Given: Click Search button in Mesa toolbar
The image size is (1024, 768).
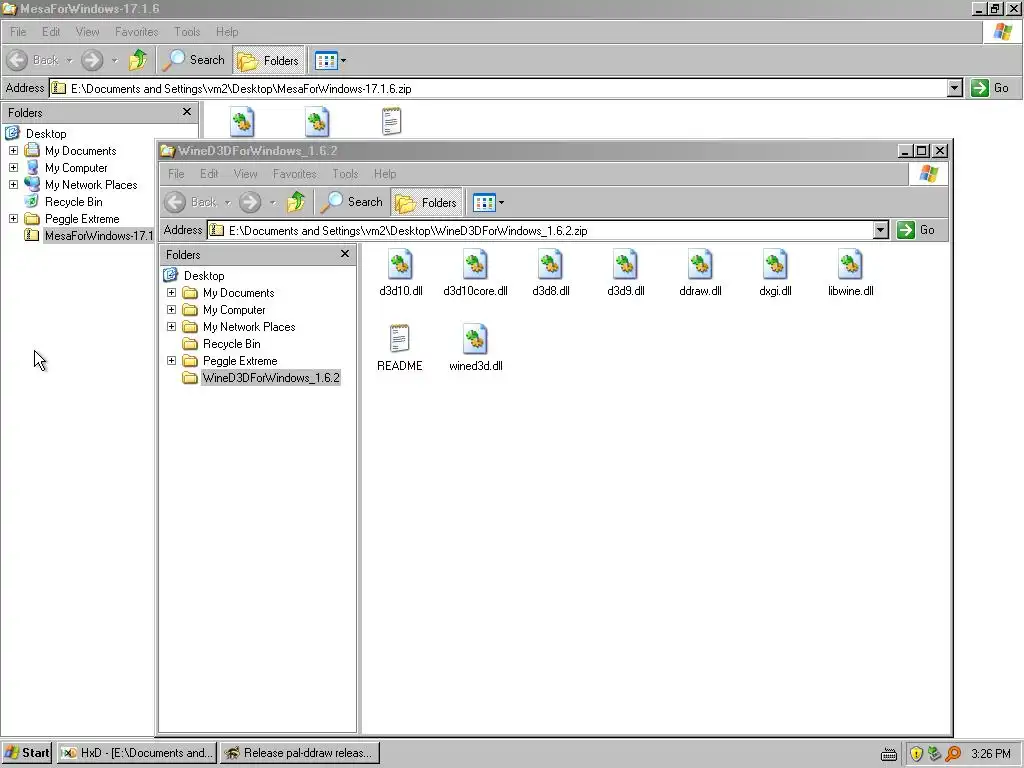Looking at the screenshot, I should click(x=193, y=60).
